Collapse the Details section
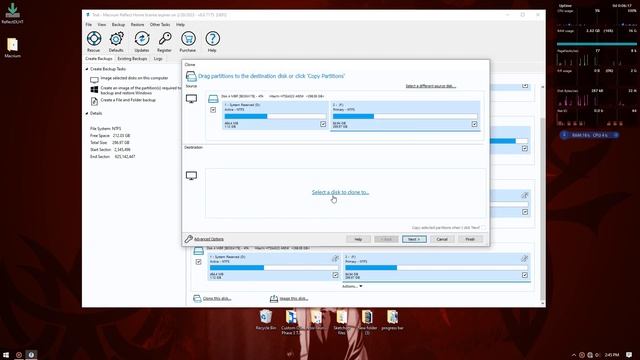Viewport: 640px width, 360px height. [87, 113]
